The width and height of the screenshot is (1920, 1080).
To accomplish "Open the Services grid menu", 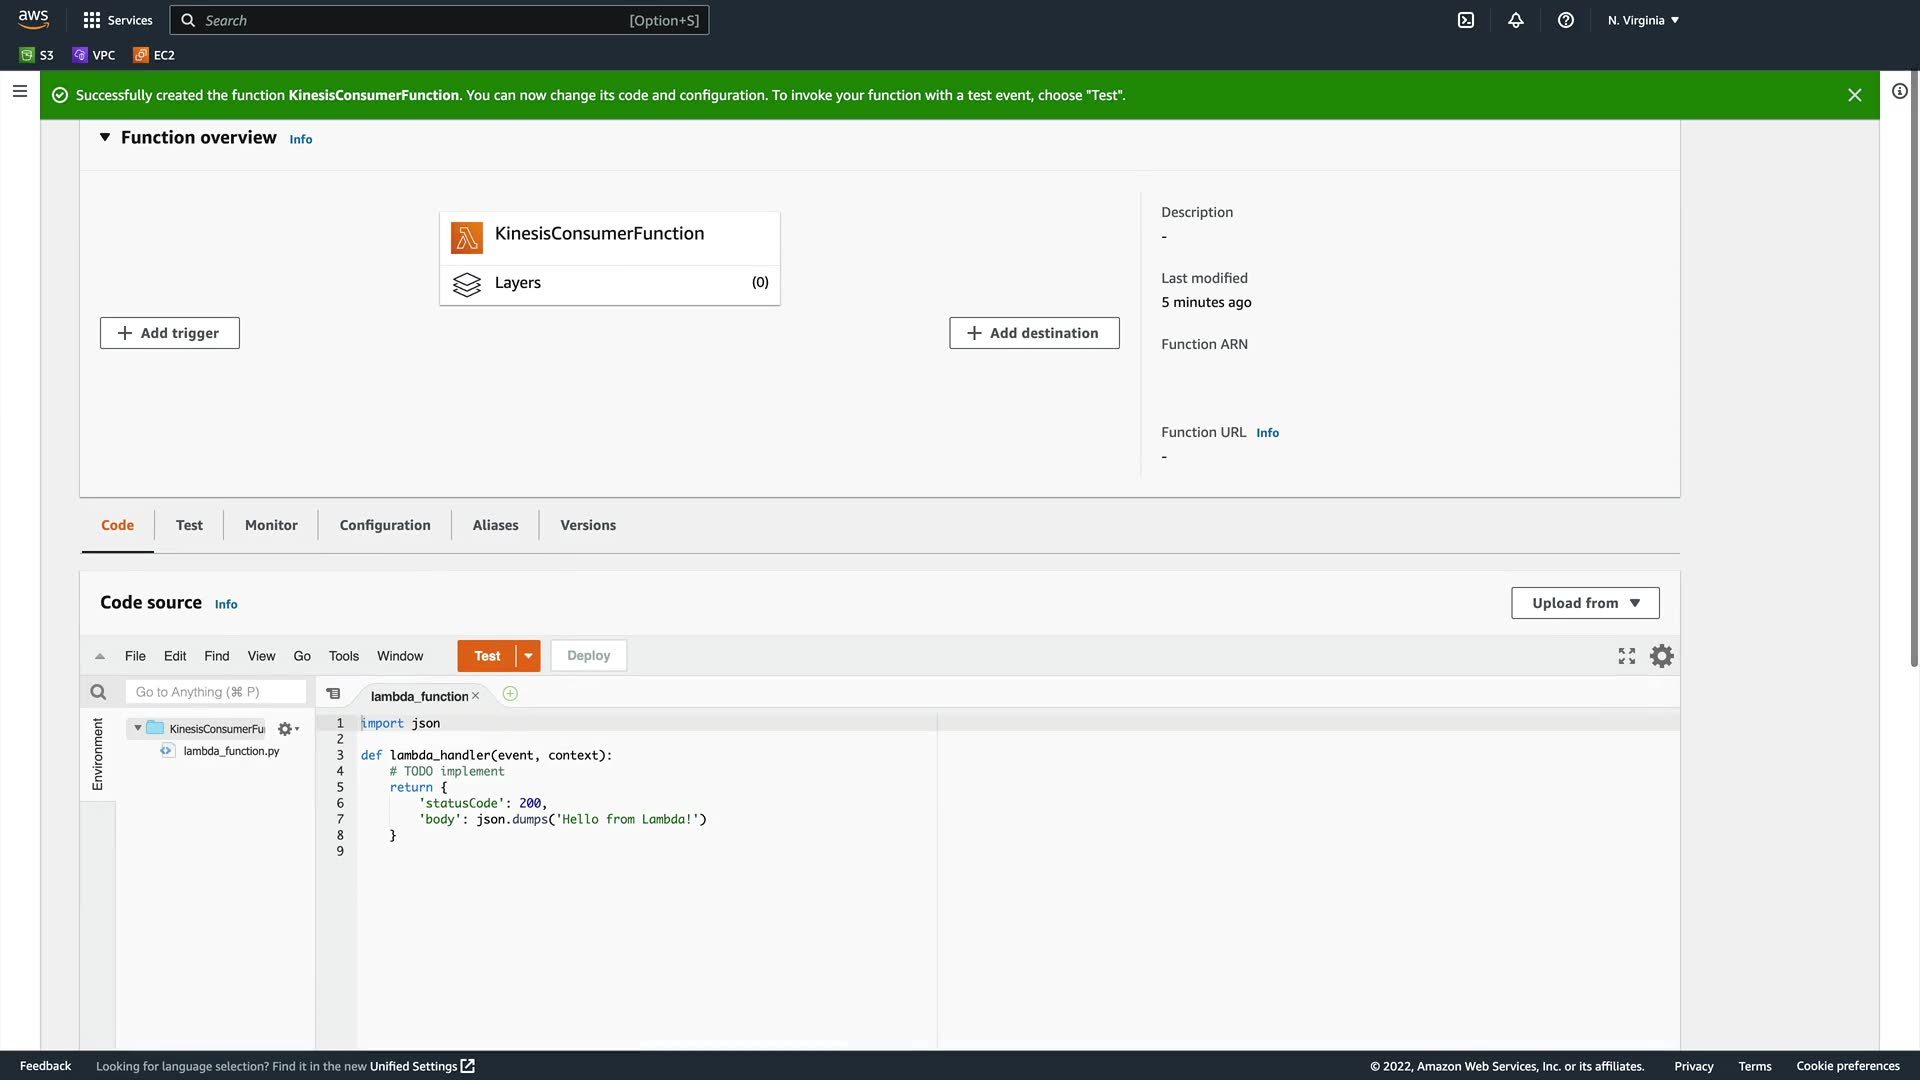I will click(118, 20).
